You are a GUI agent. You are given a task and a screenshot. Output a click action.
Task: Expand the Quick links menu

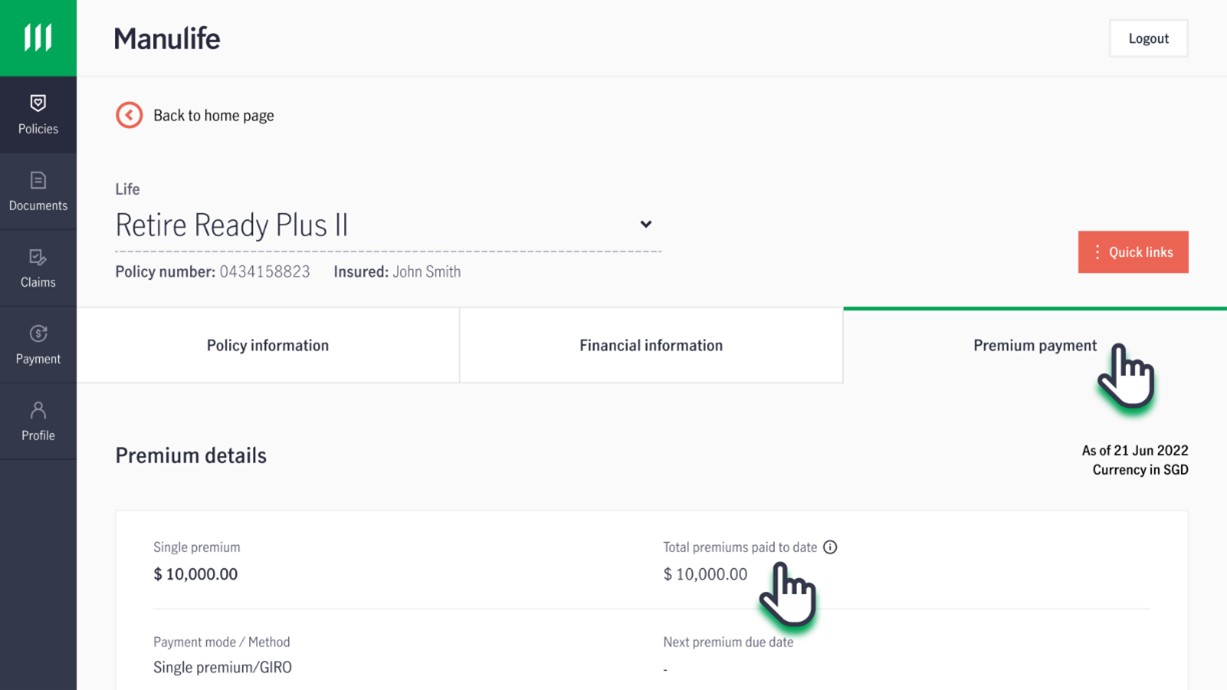pyautogui.click(x=1133, y=252)
